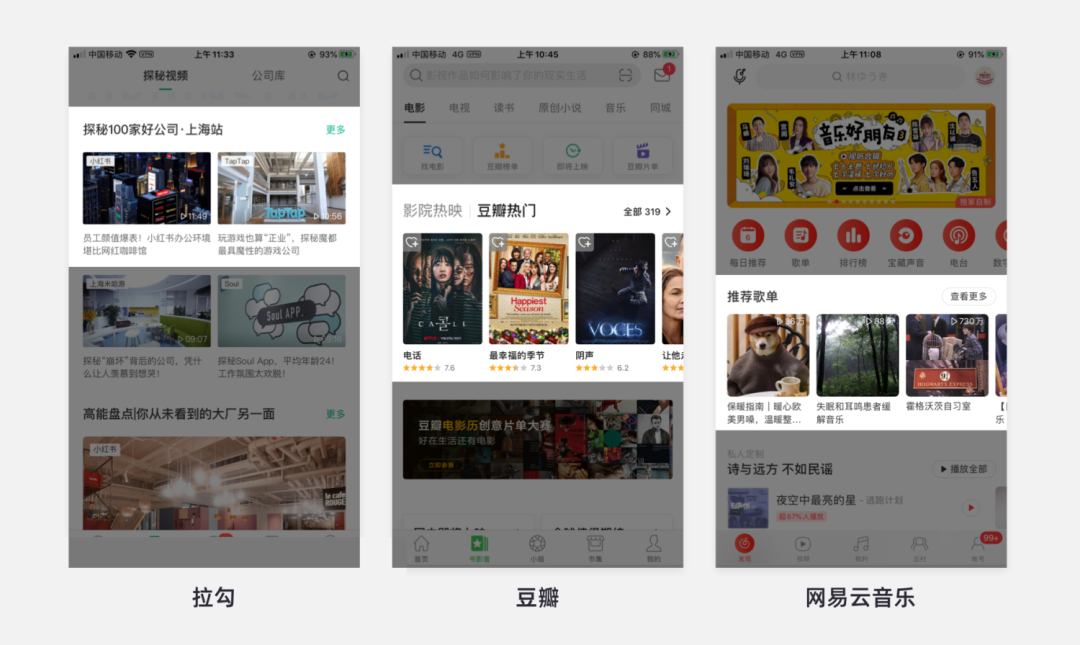This screenshot has height=645, width=1080.
Task: Open the 小红书 office video thumbnail (11:49)
Action: pos(147,188)
